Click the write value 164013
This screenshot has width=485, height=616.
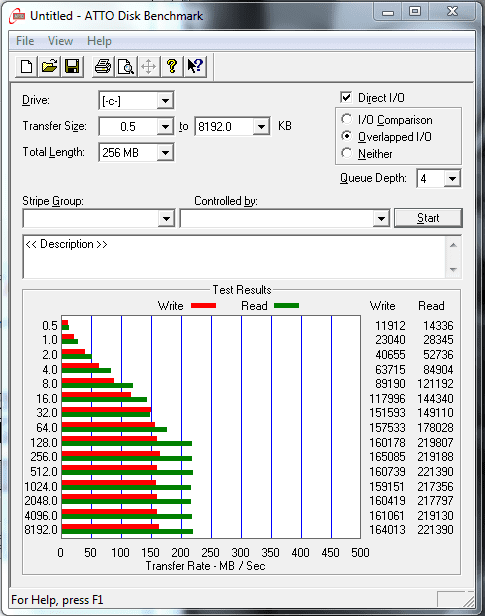pyautogui.click(x=387, y=530)
